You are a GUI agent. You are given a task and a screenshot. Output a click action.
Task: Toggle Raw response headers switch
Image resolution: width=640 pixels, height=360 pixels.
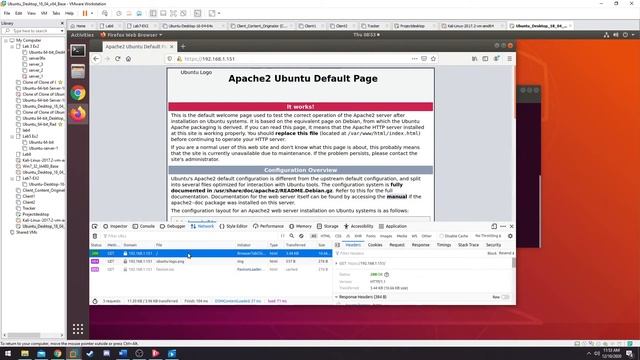click(505, 297)
